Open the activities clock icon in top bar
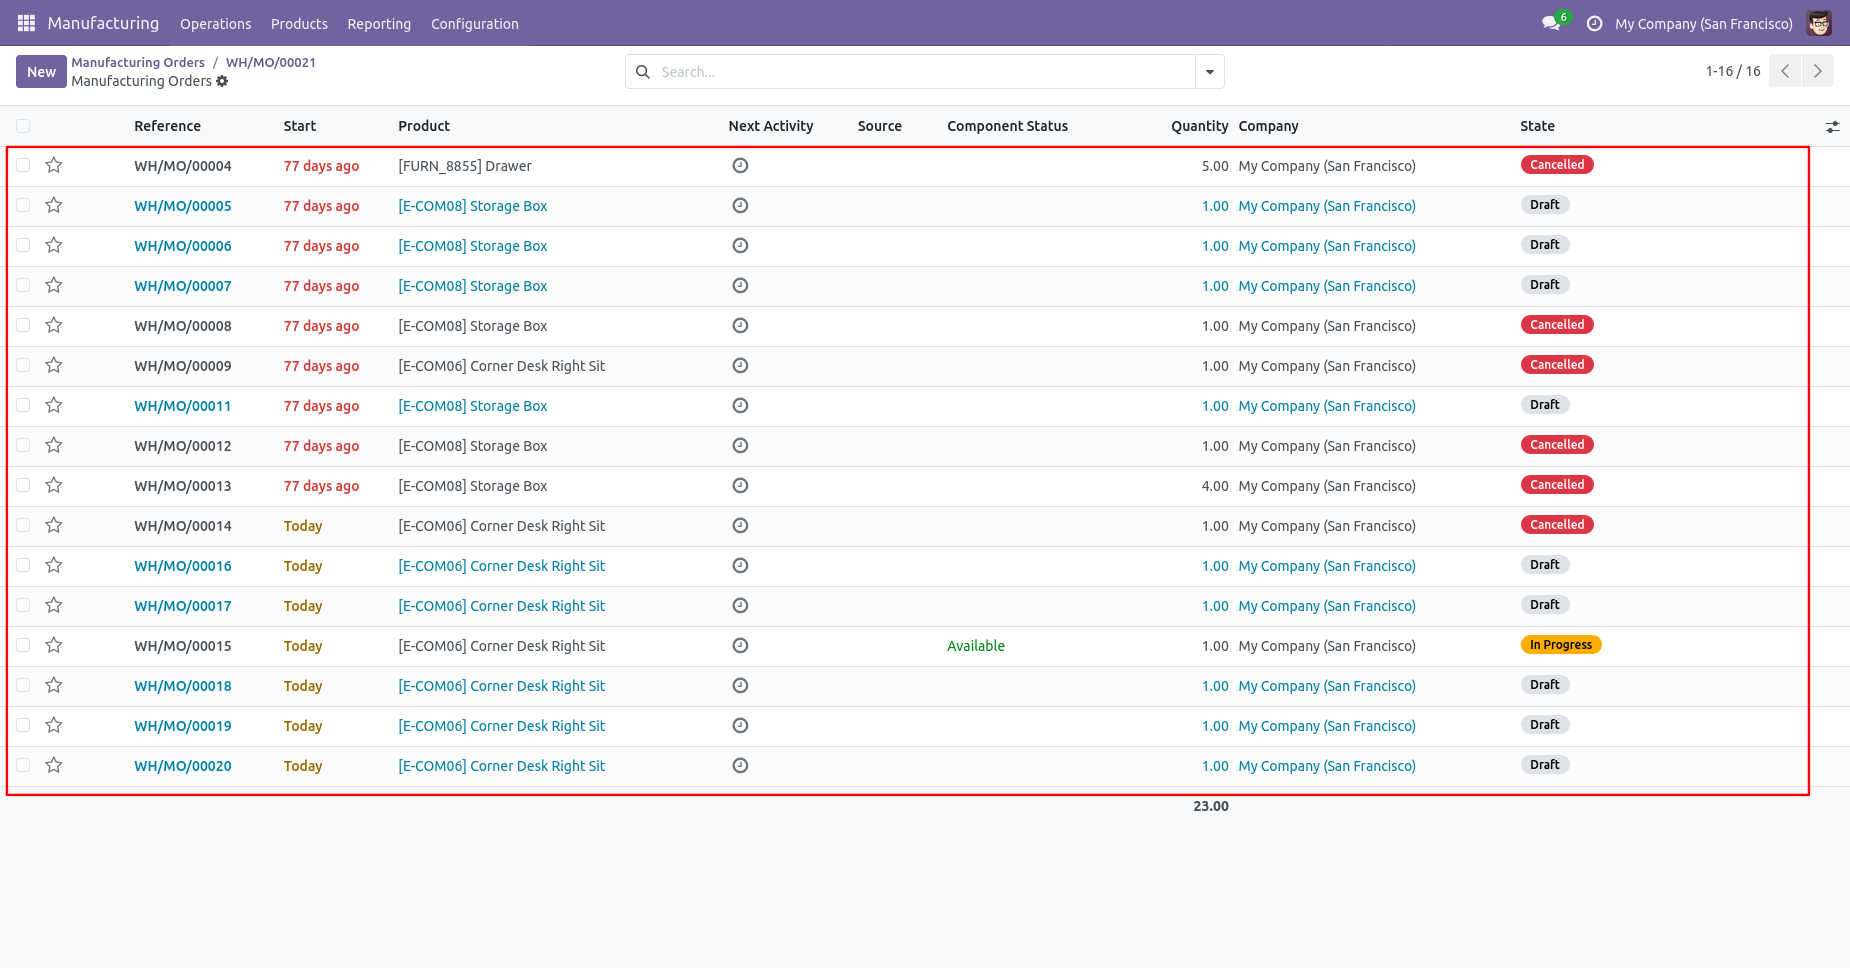The width and height of the screenshot is (1850, 968). pos(1594,23)
